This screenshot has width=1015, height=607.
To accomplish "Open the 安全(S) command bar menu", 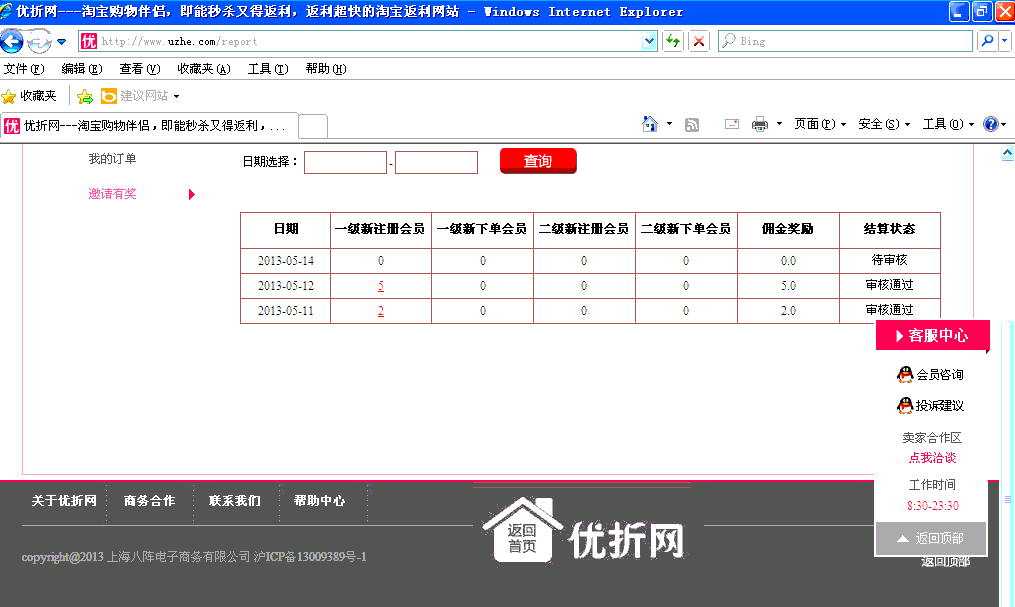I will [x=884, y=124].
